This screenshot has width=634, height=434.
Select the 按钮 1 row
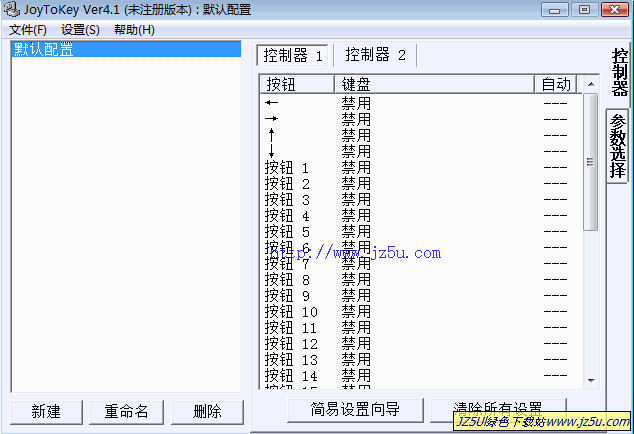click(421, 167)
